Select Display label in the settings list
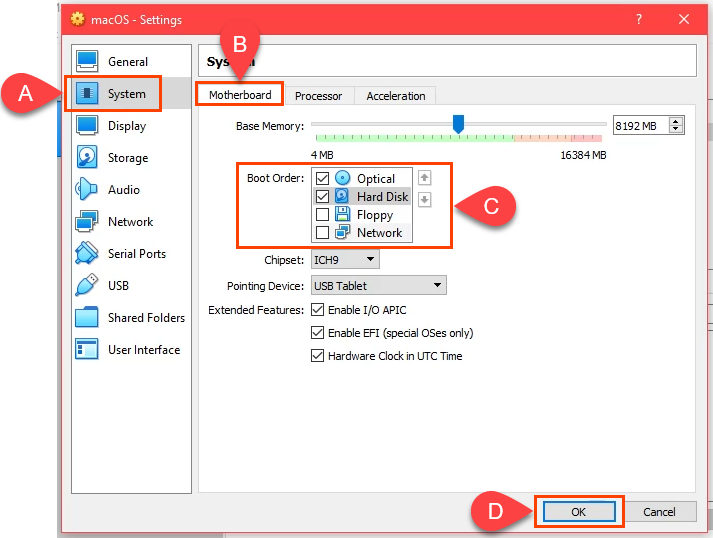The width and height of the screenshot is (713, 538). (127, 126)
